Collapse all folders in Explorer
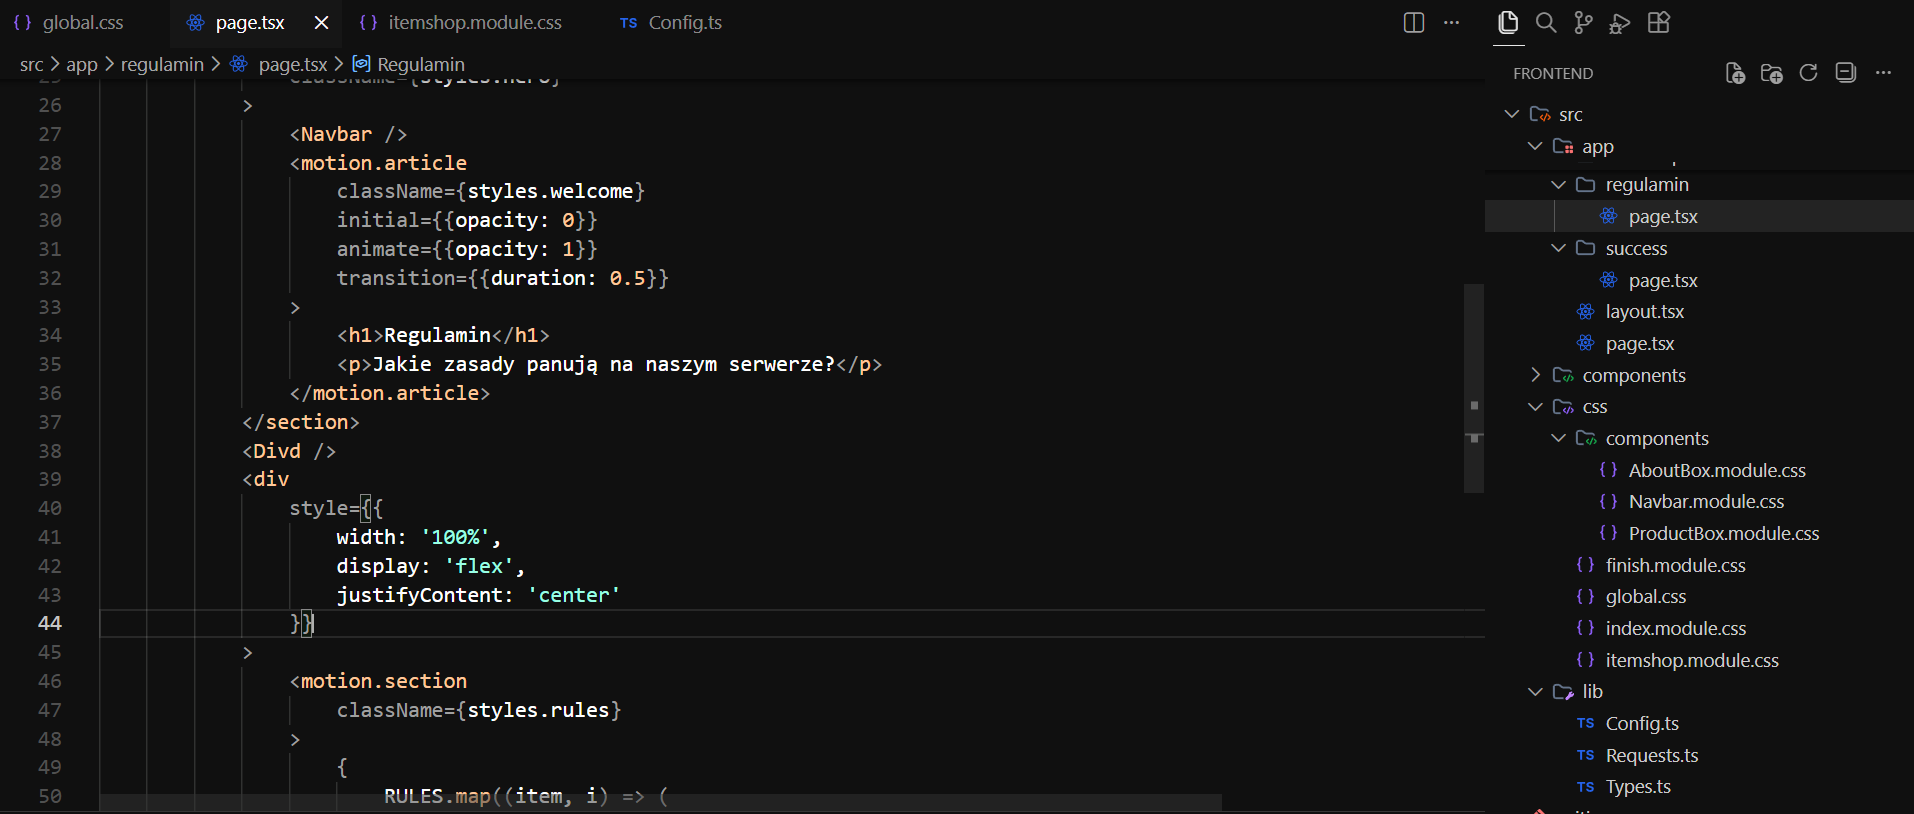 pyautogui.click(x=1845, y=73)
